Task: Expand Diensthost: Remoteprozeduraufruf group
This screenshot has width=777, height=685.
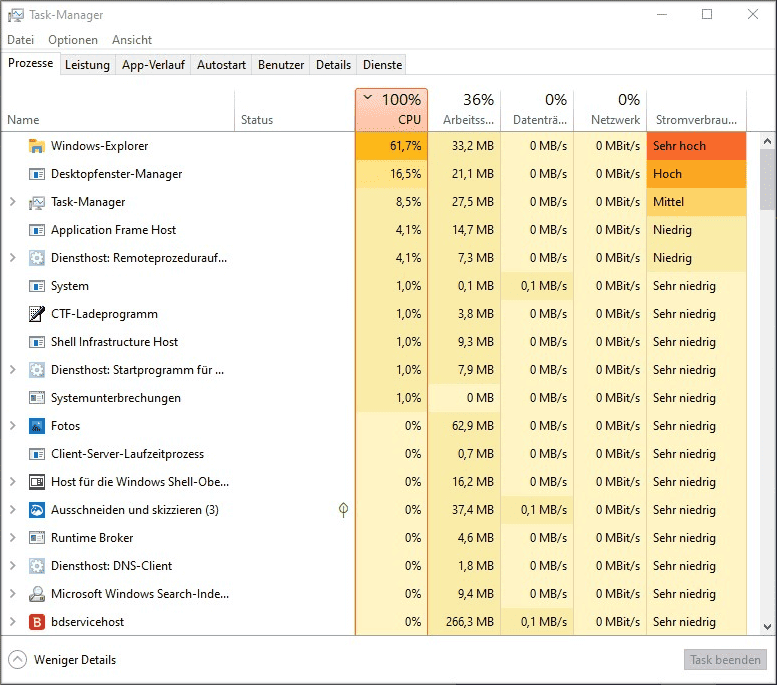Action: click(x=13, y=258)
